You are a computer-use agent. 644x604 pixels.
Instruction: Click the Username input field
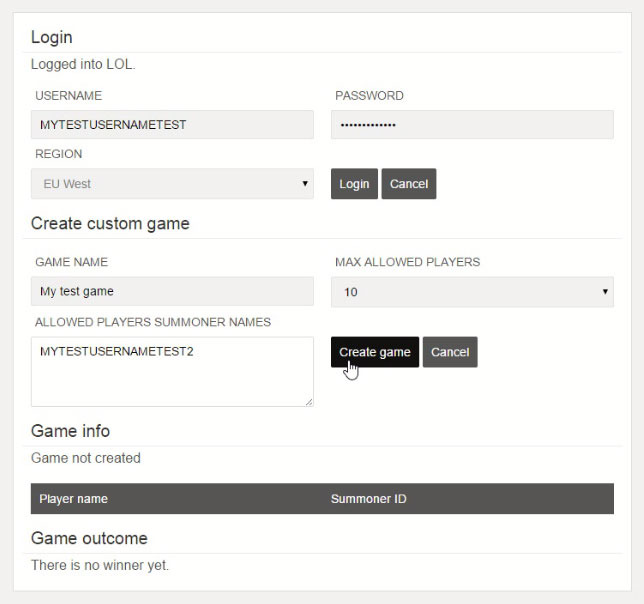172,125
